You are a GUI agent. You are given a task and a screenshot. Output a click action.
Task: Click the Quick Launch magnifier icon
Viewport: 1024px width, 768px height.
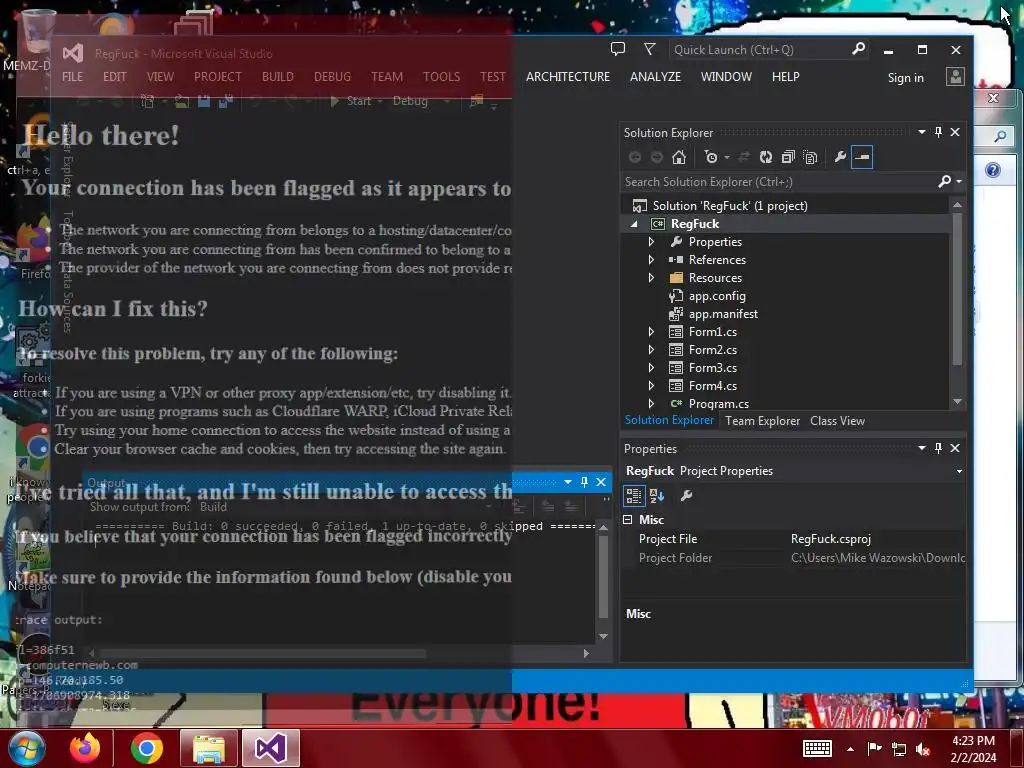[858, 49]
